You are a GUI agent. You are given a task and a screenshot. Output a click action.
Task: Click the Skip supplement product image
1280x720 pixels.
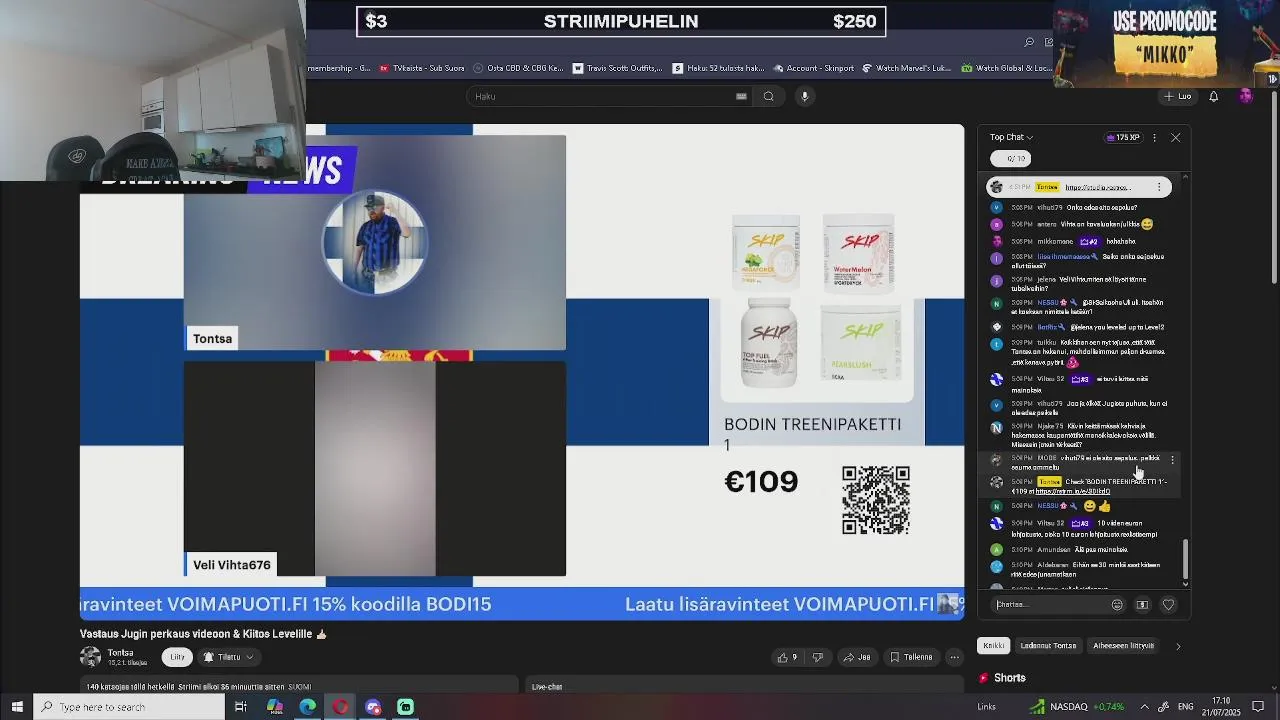[x=817, y=301]
